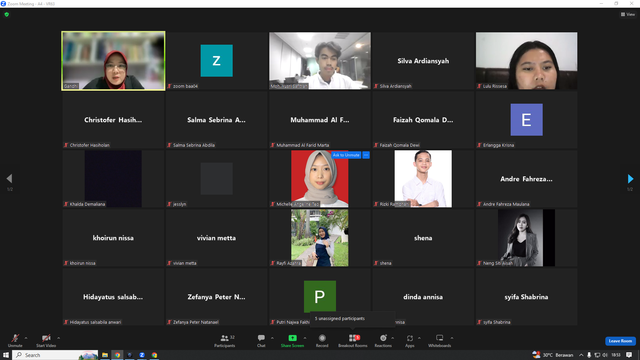Open Zoom icon in Windows taskbar
Screen dimensions: 640x360
coord(142,355)
